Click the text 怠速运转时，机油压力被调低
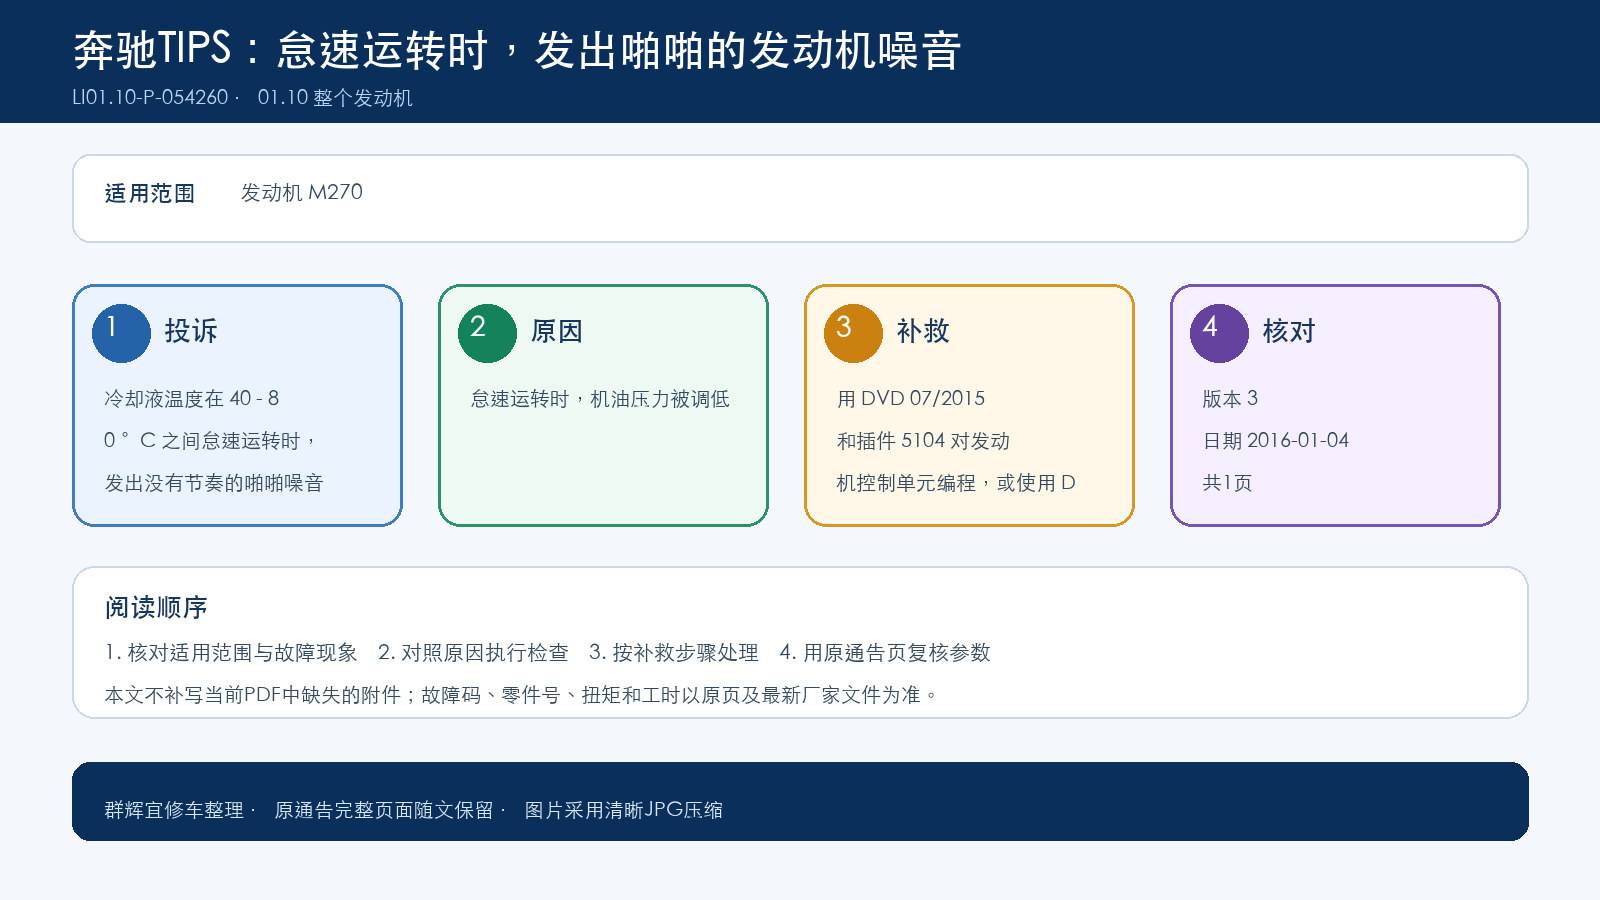Screen dimensions: 1600x900 pyautogui.click(x=600, y=398)
